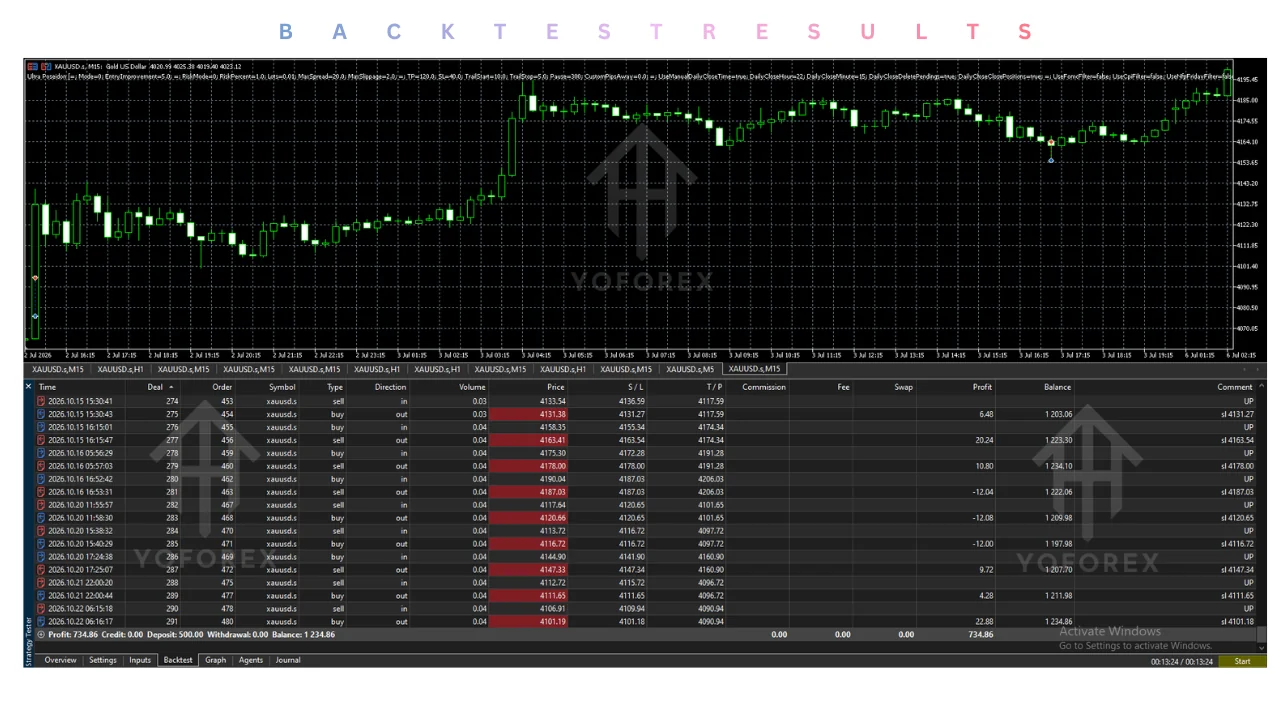Click the sell deal icon for deal 288

tap(41, 583)
